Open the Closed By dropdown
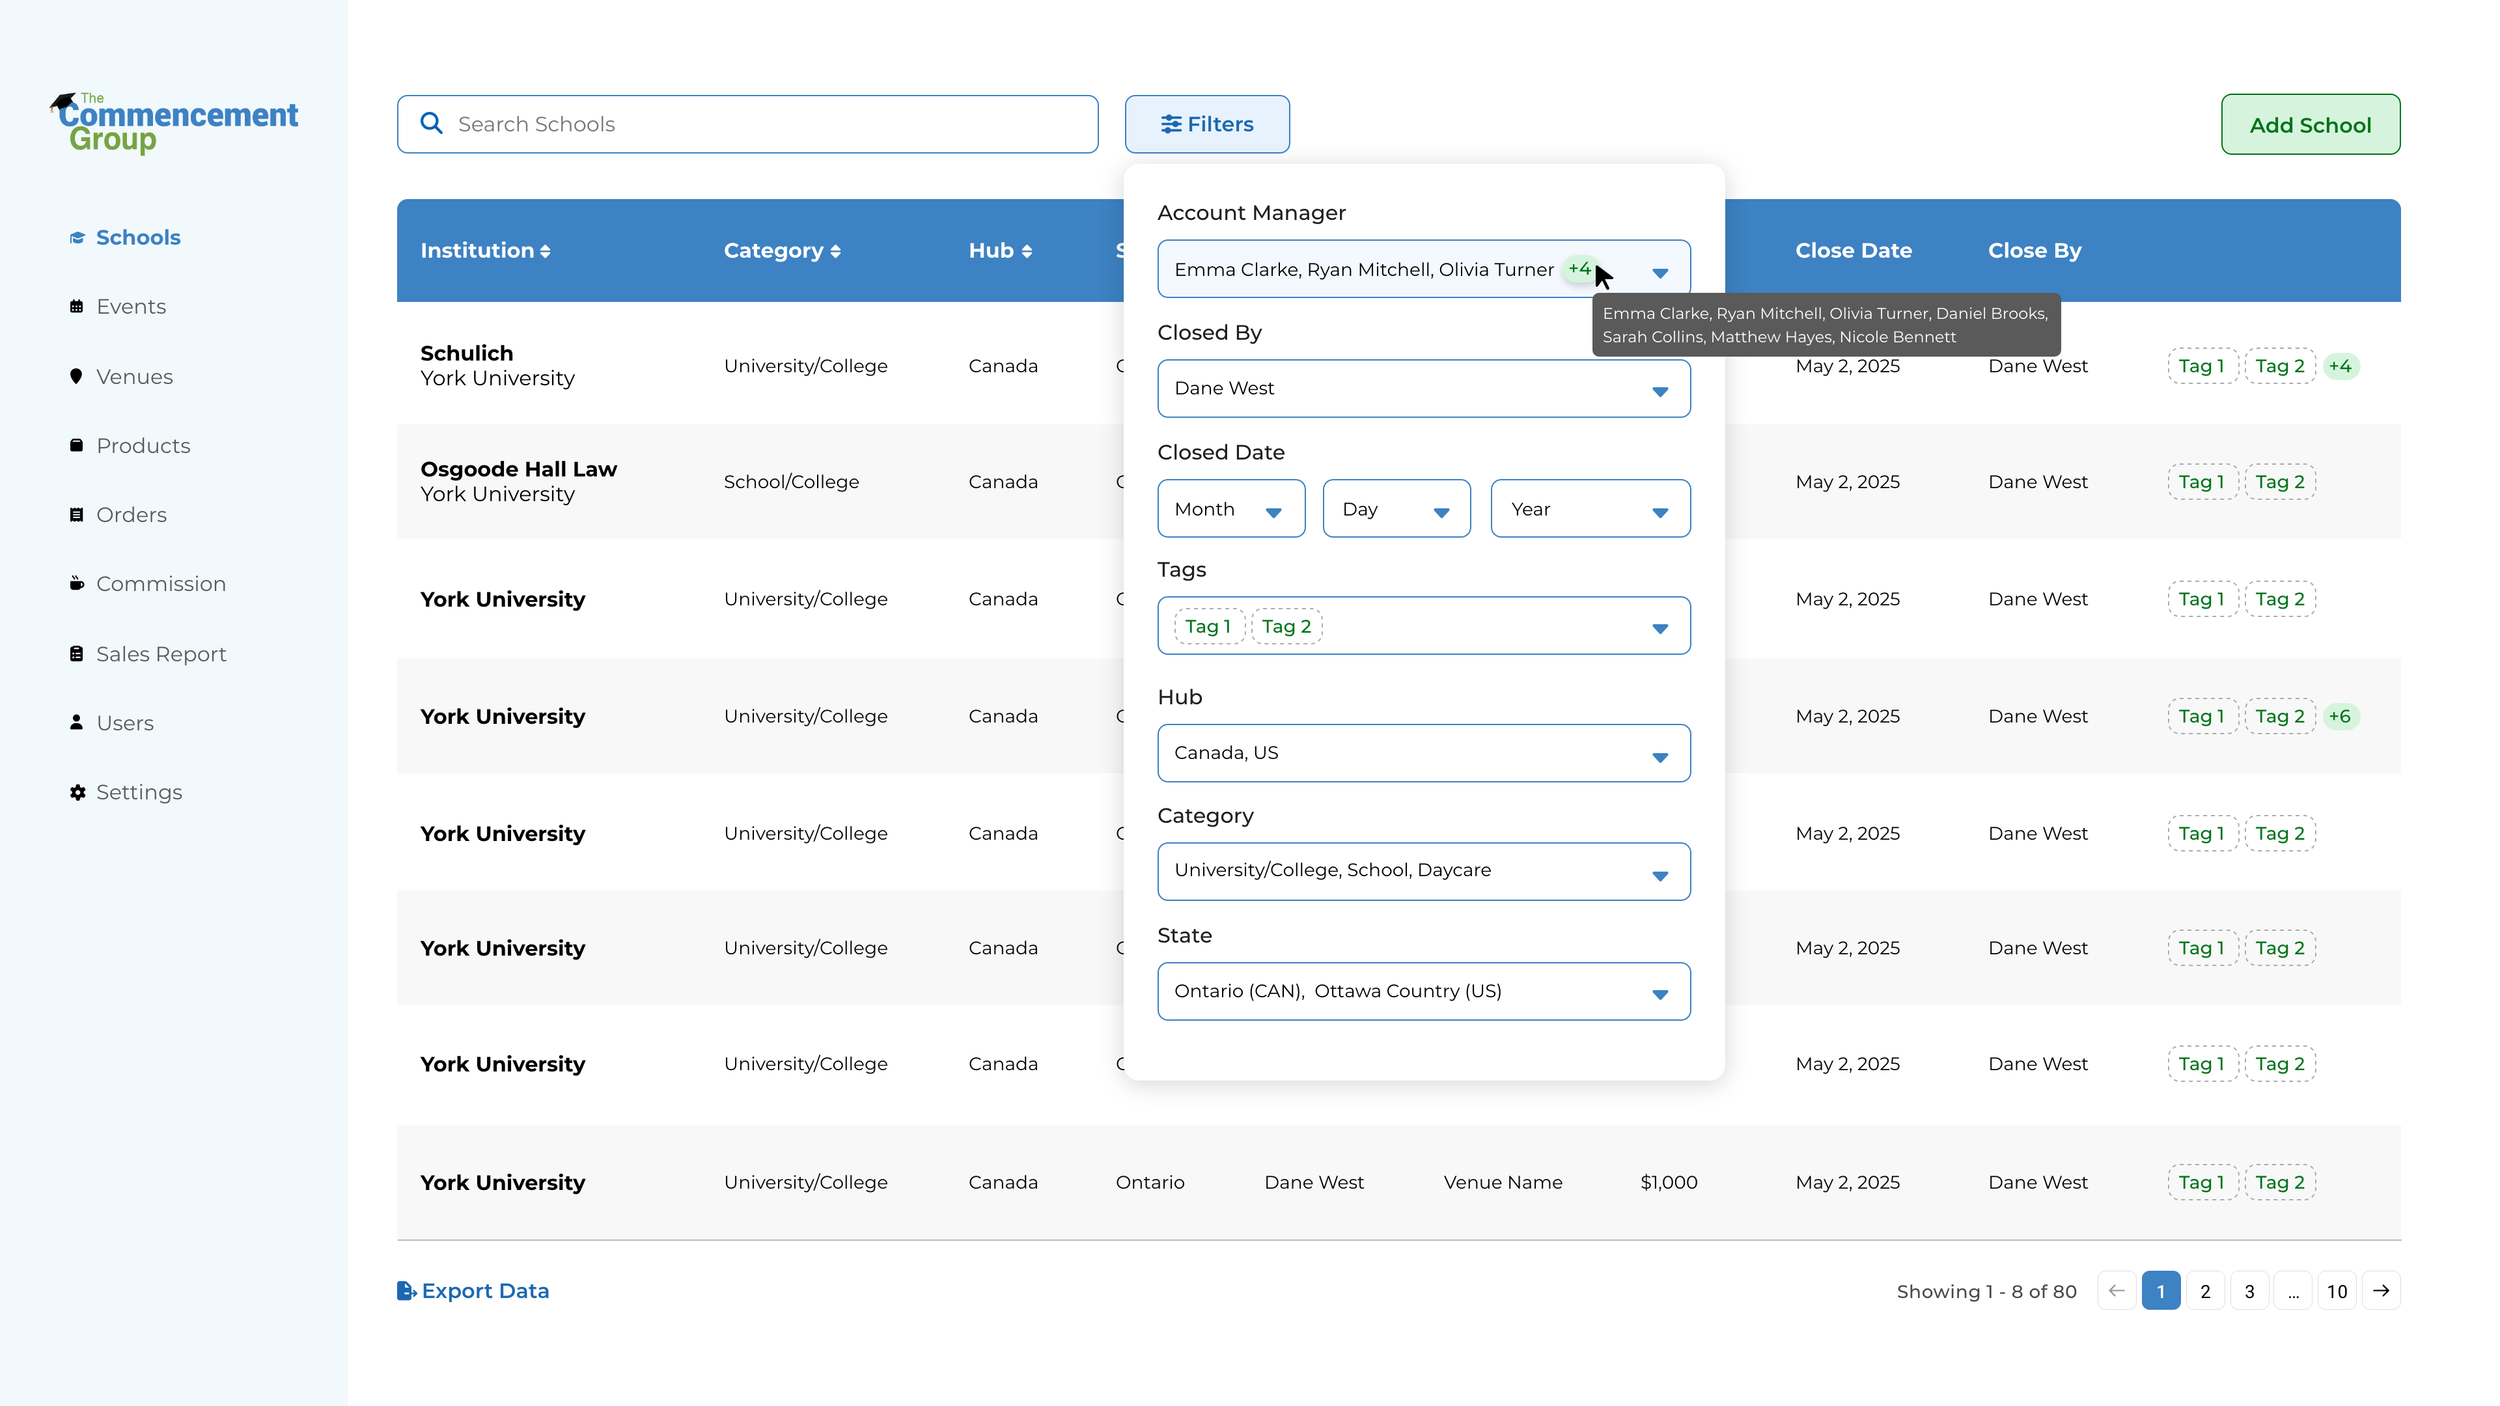The image size is (2500, 1406). [1659, 390]
